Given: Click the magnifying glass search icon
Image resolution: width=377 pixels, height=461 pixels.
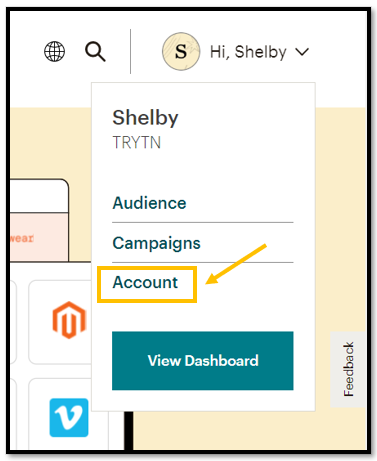Looking at the screenshot, I should point(95,52).
